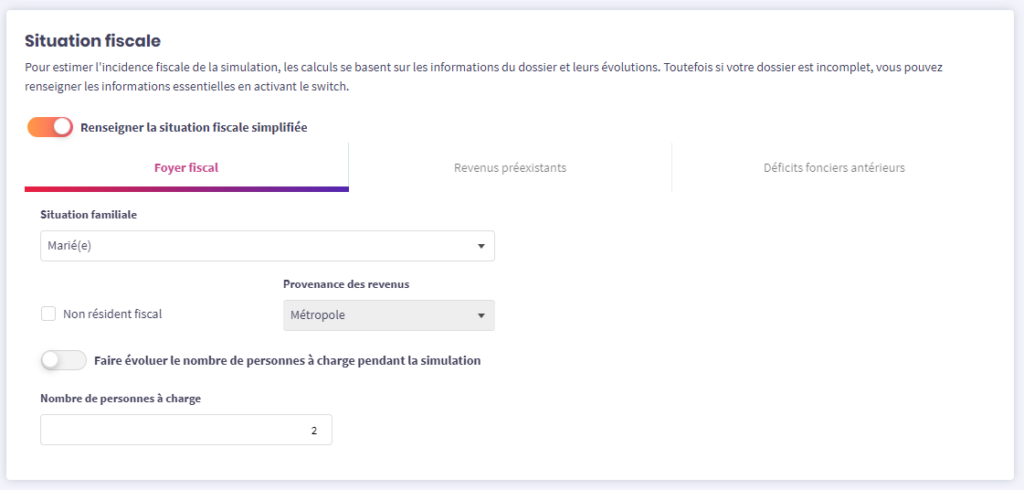Screen dimensions: 1024x490
Task: Enable the dependents evolution switch
Action: coord(62,360)
